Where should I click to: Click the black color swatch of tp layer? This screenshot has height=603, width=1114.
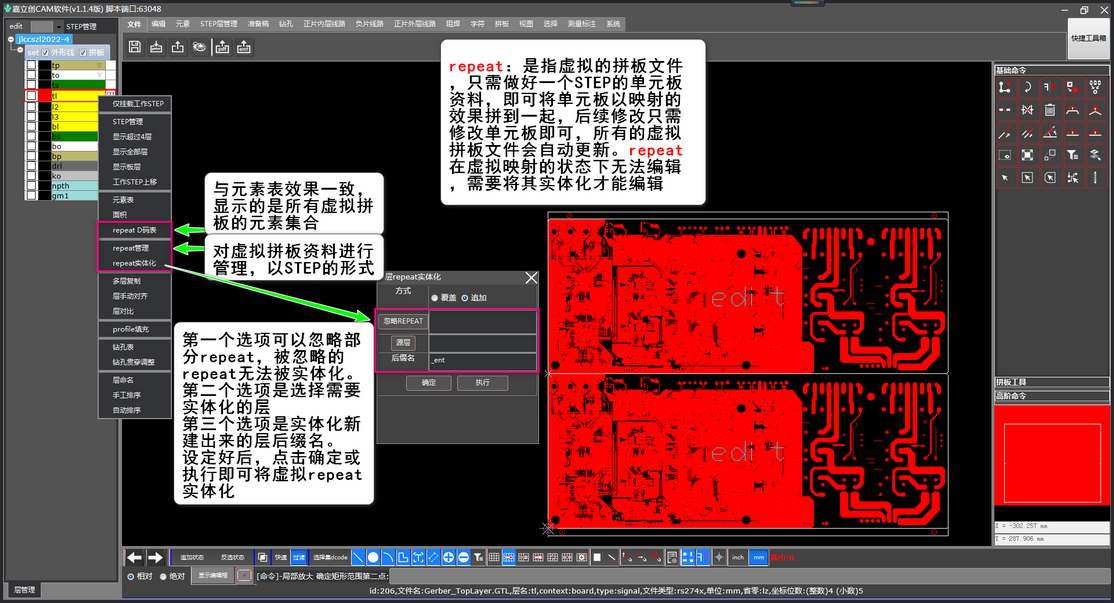click(45, 65)
